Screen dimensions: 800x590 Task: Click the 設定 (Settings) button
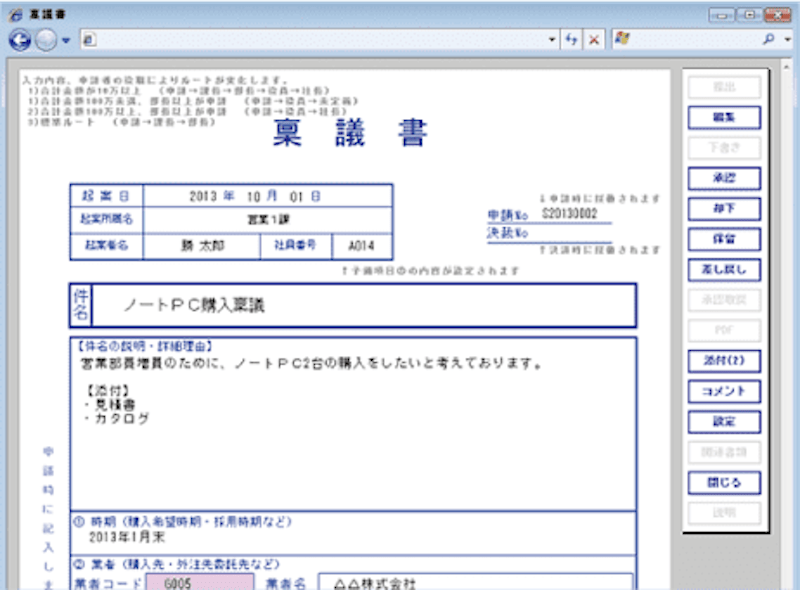[724, 421]
